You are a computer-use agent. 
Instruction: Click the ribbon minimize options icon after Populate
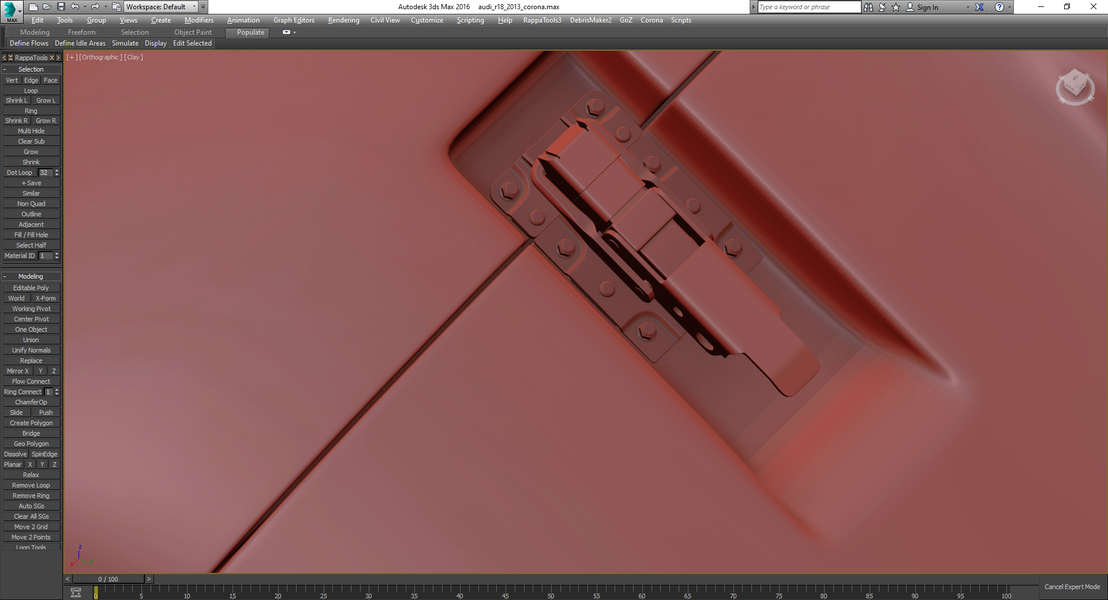pos(286,32)
